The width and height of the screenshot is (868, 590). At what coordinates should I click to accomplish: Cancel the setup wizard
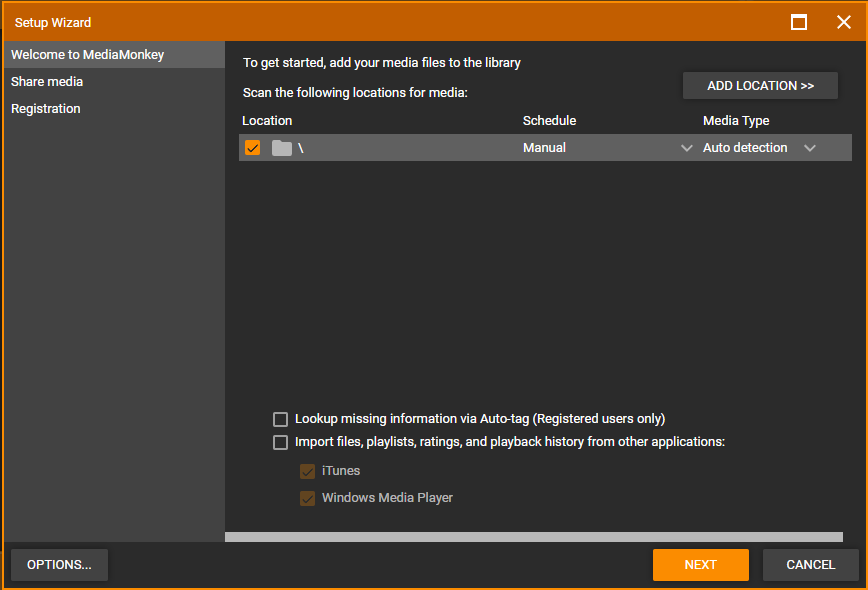pos(810,565)
